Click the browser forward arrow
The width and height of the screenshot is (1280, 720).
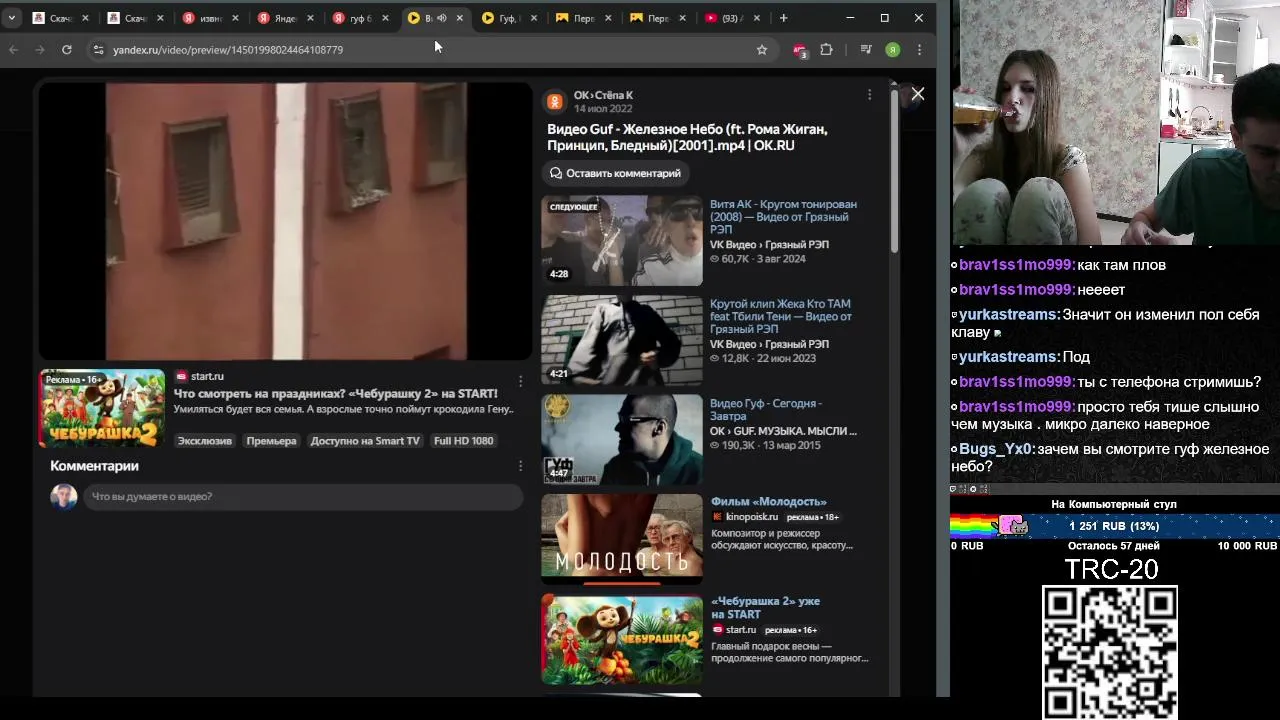(40, 49)
